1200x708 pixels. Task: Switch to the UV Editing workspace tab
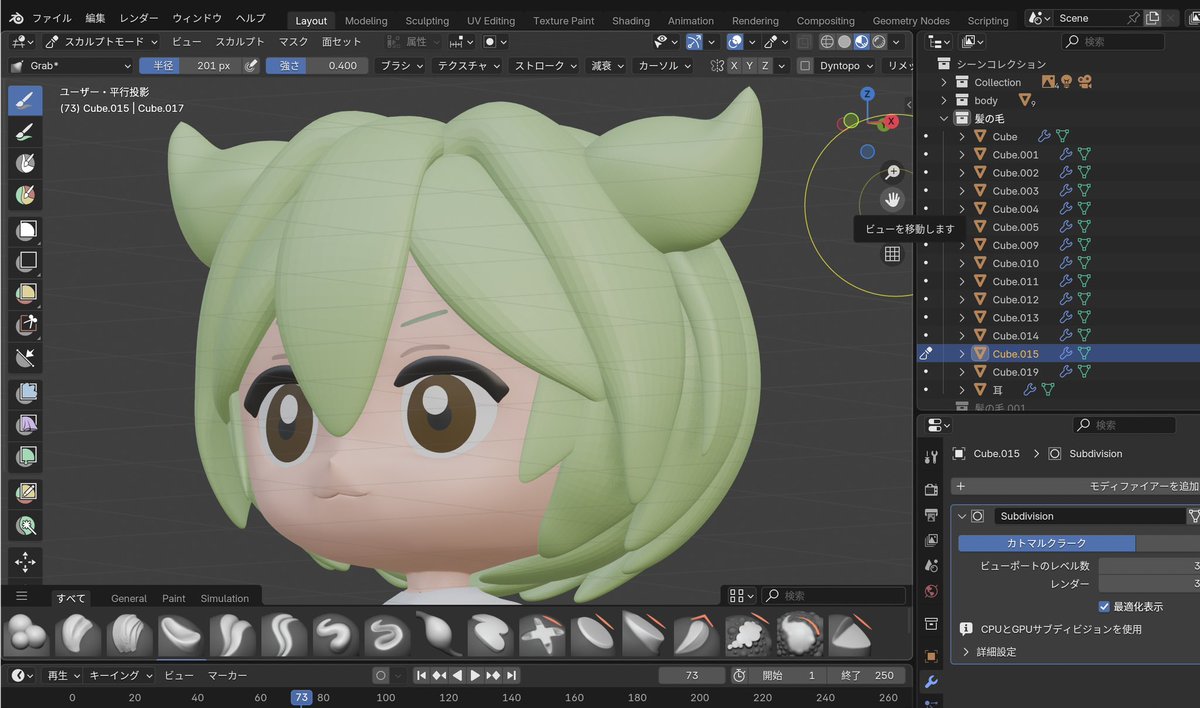tap(491, 20)
